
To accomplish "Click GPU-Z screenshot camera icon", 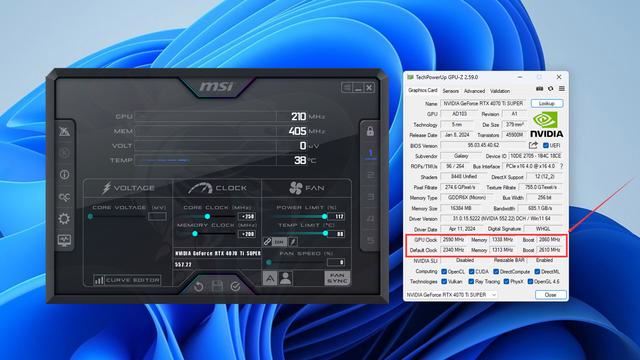I will [539, 89].
